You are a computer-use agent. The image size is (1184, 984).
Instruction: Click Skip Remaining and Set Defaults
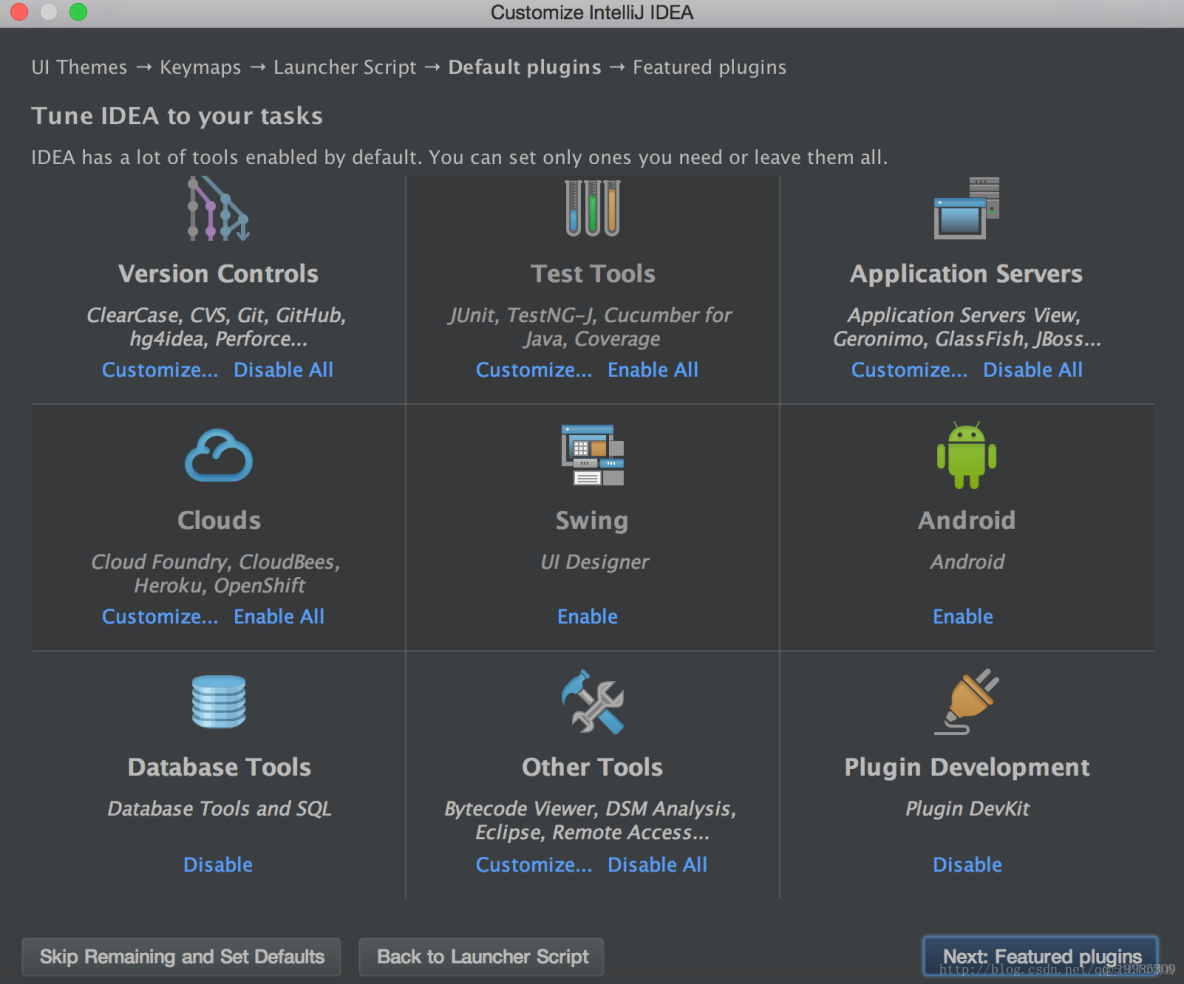181,957
